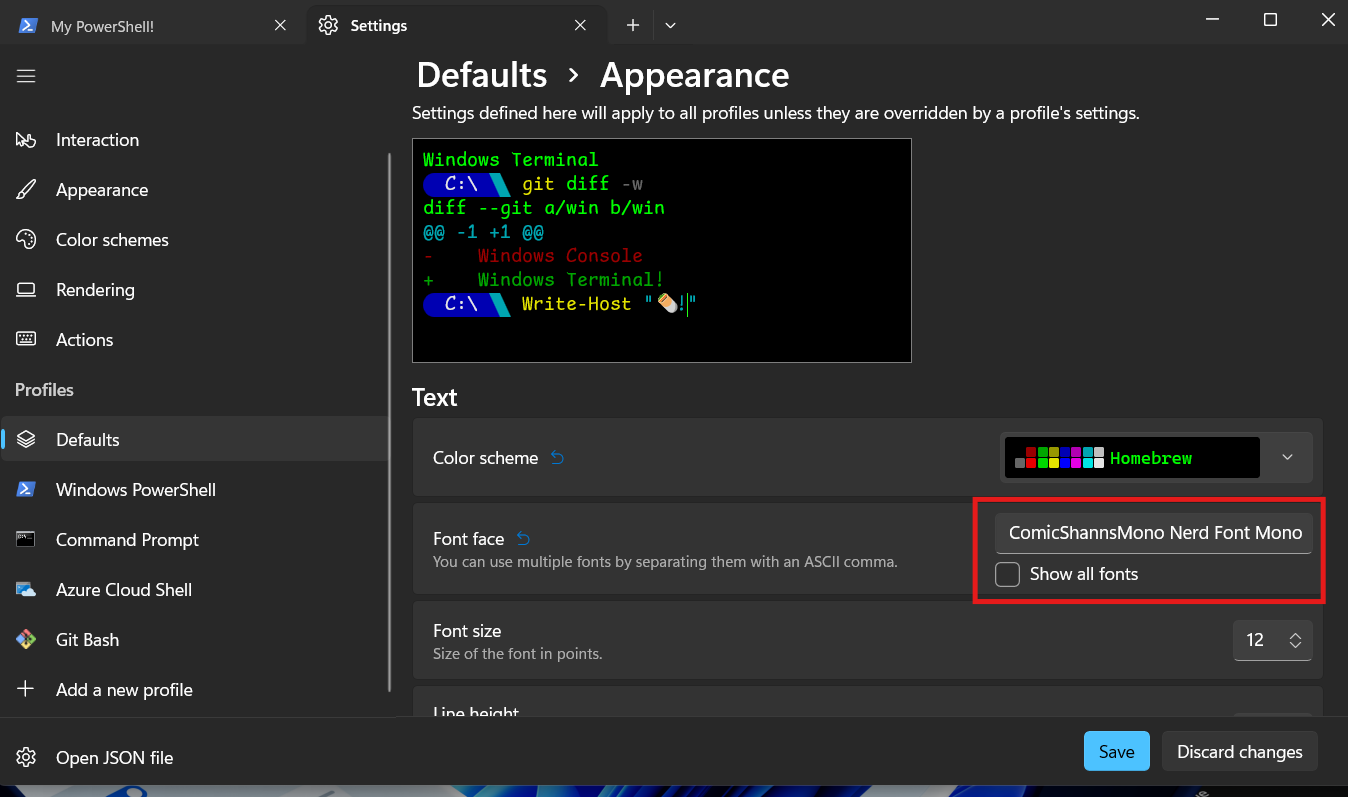Select the Azure Cloud Shell profile

(x=195, y=590)
